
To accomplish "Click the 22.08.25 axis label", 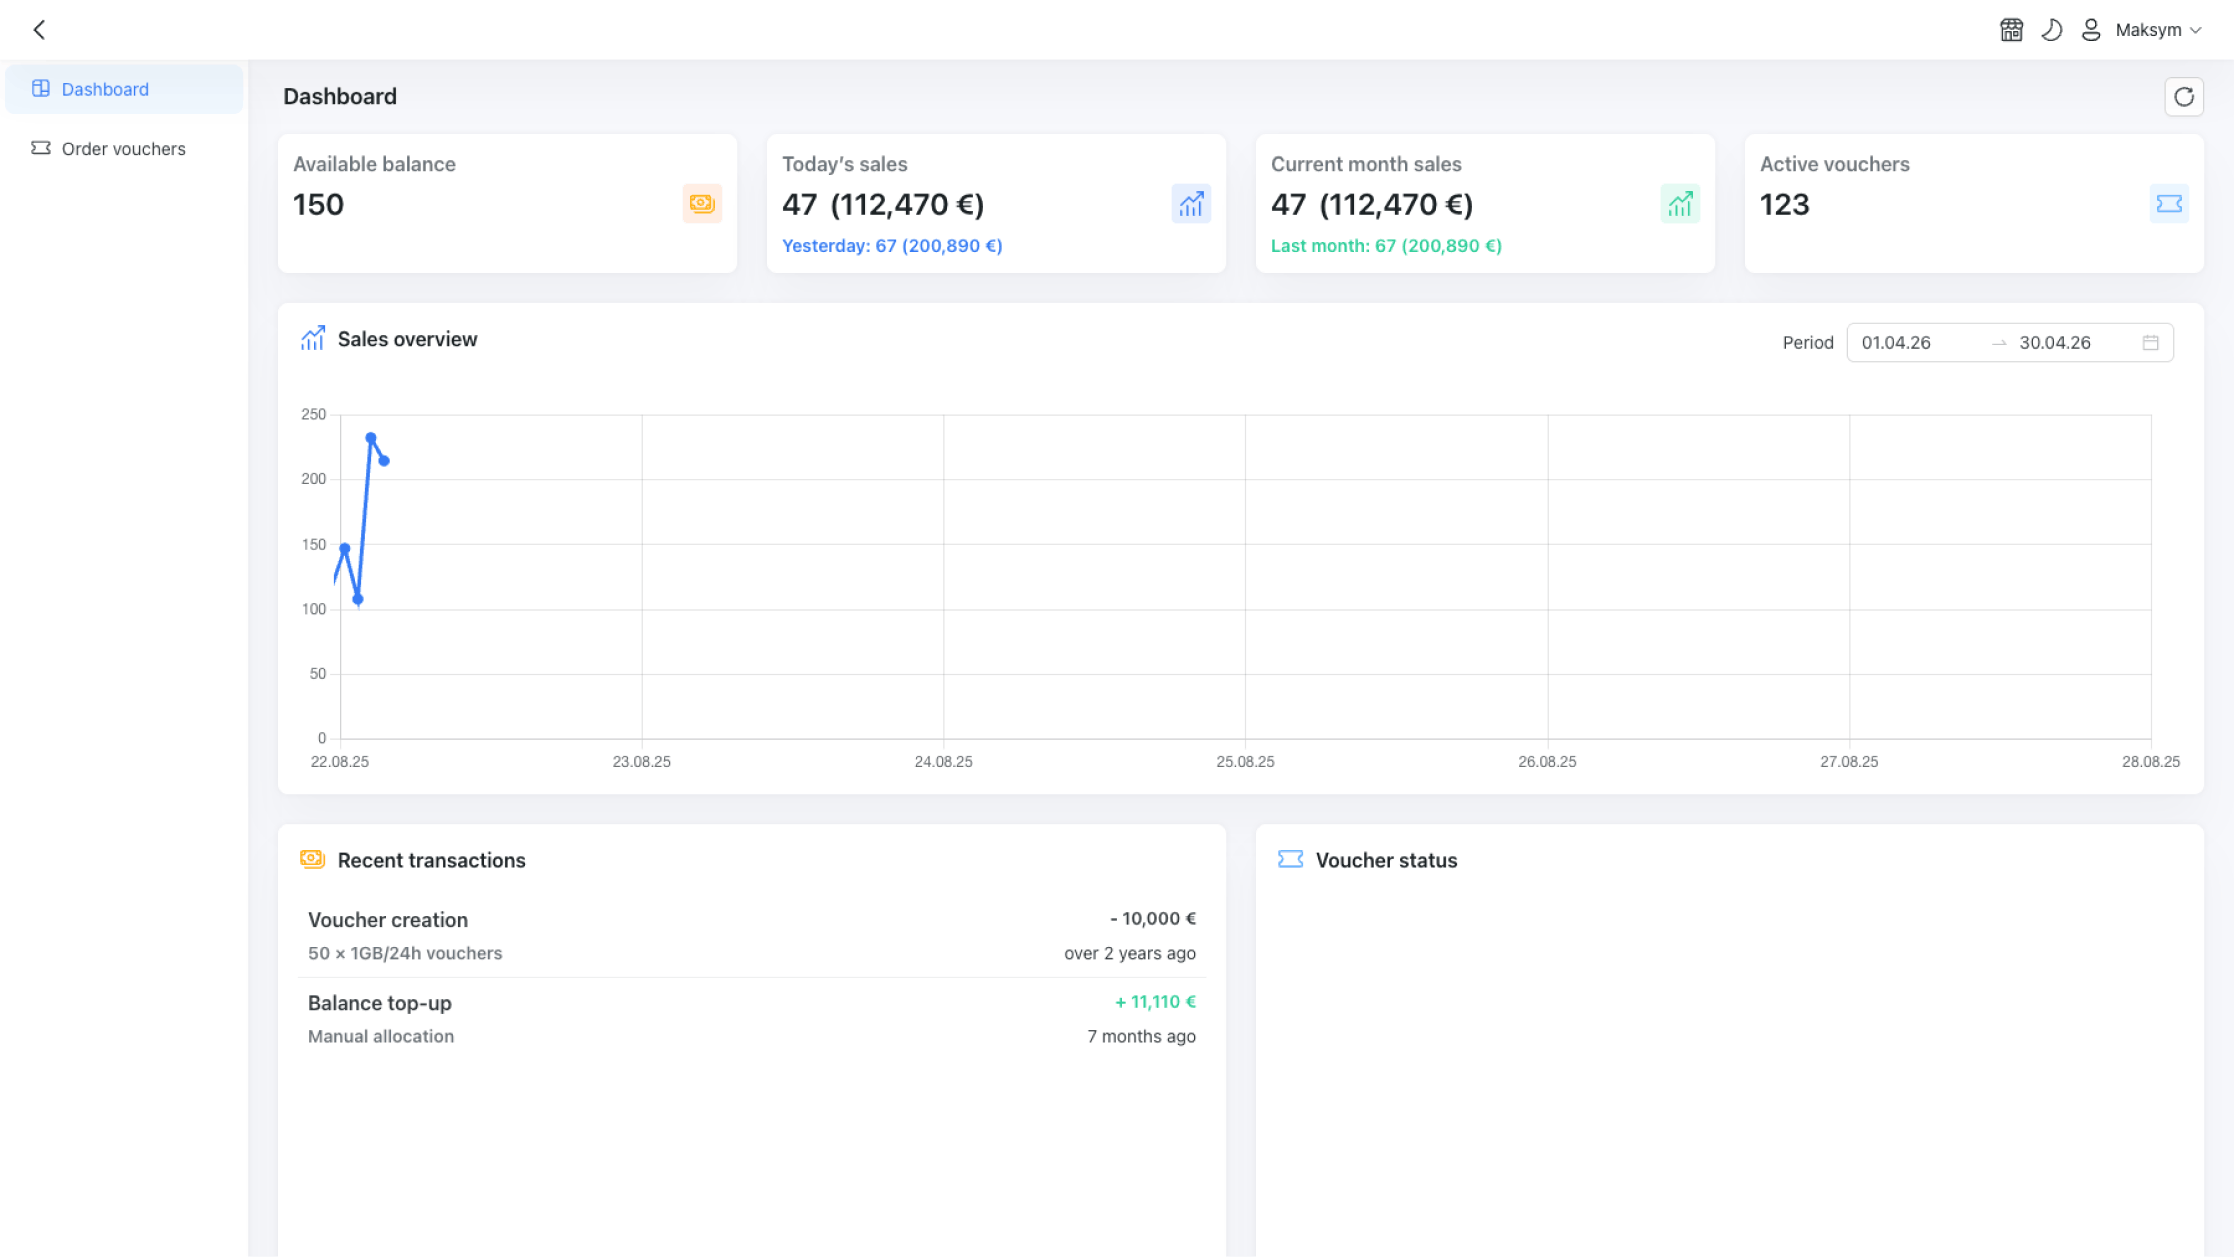I will [x=340, y=762].
